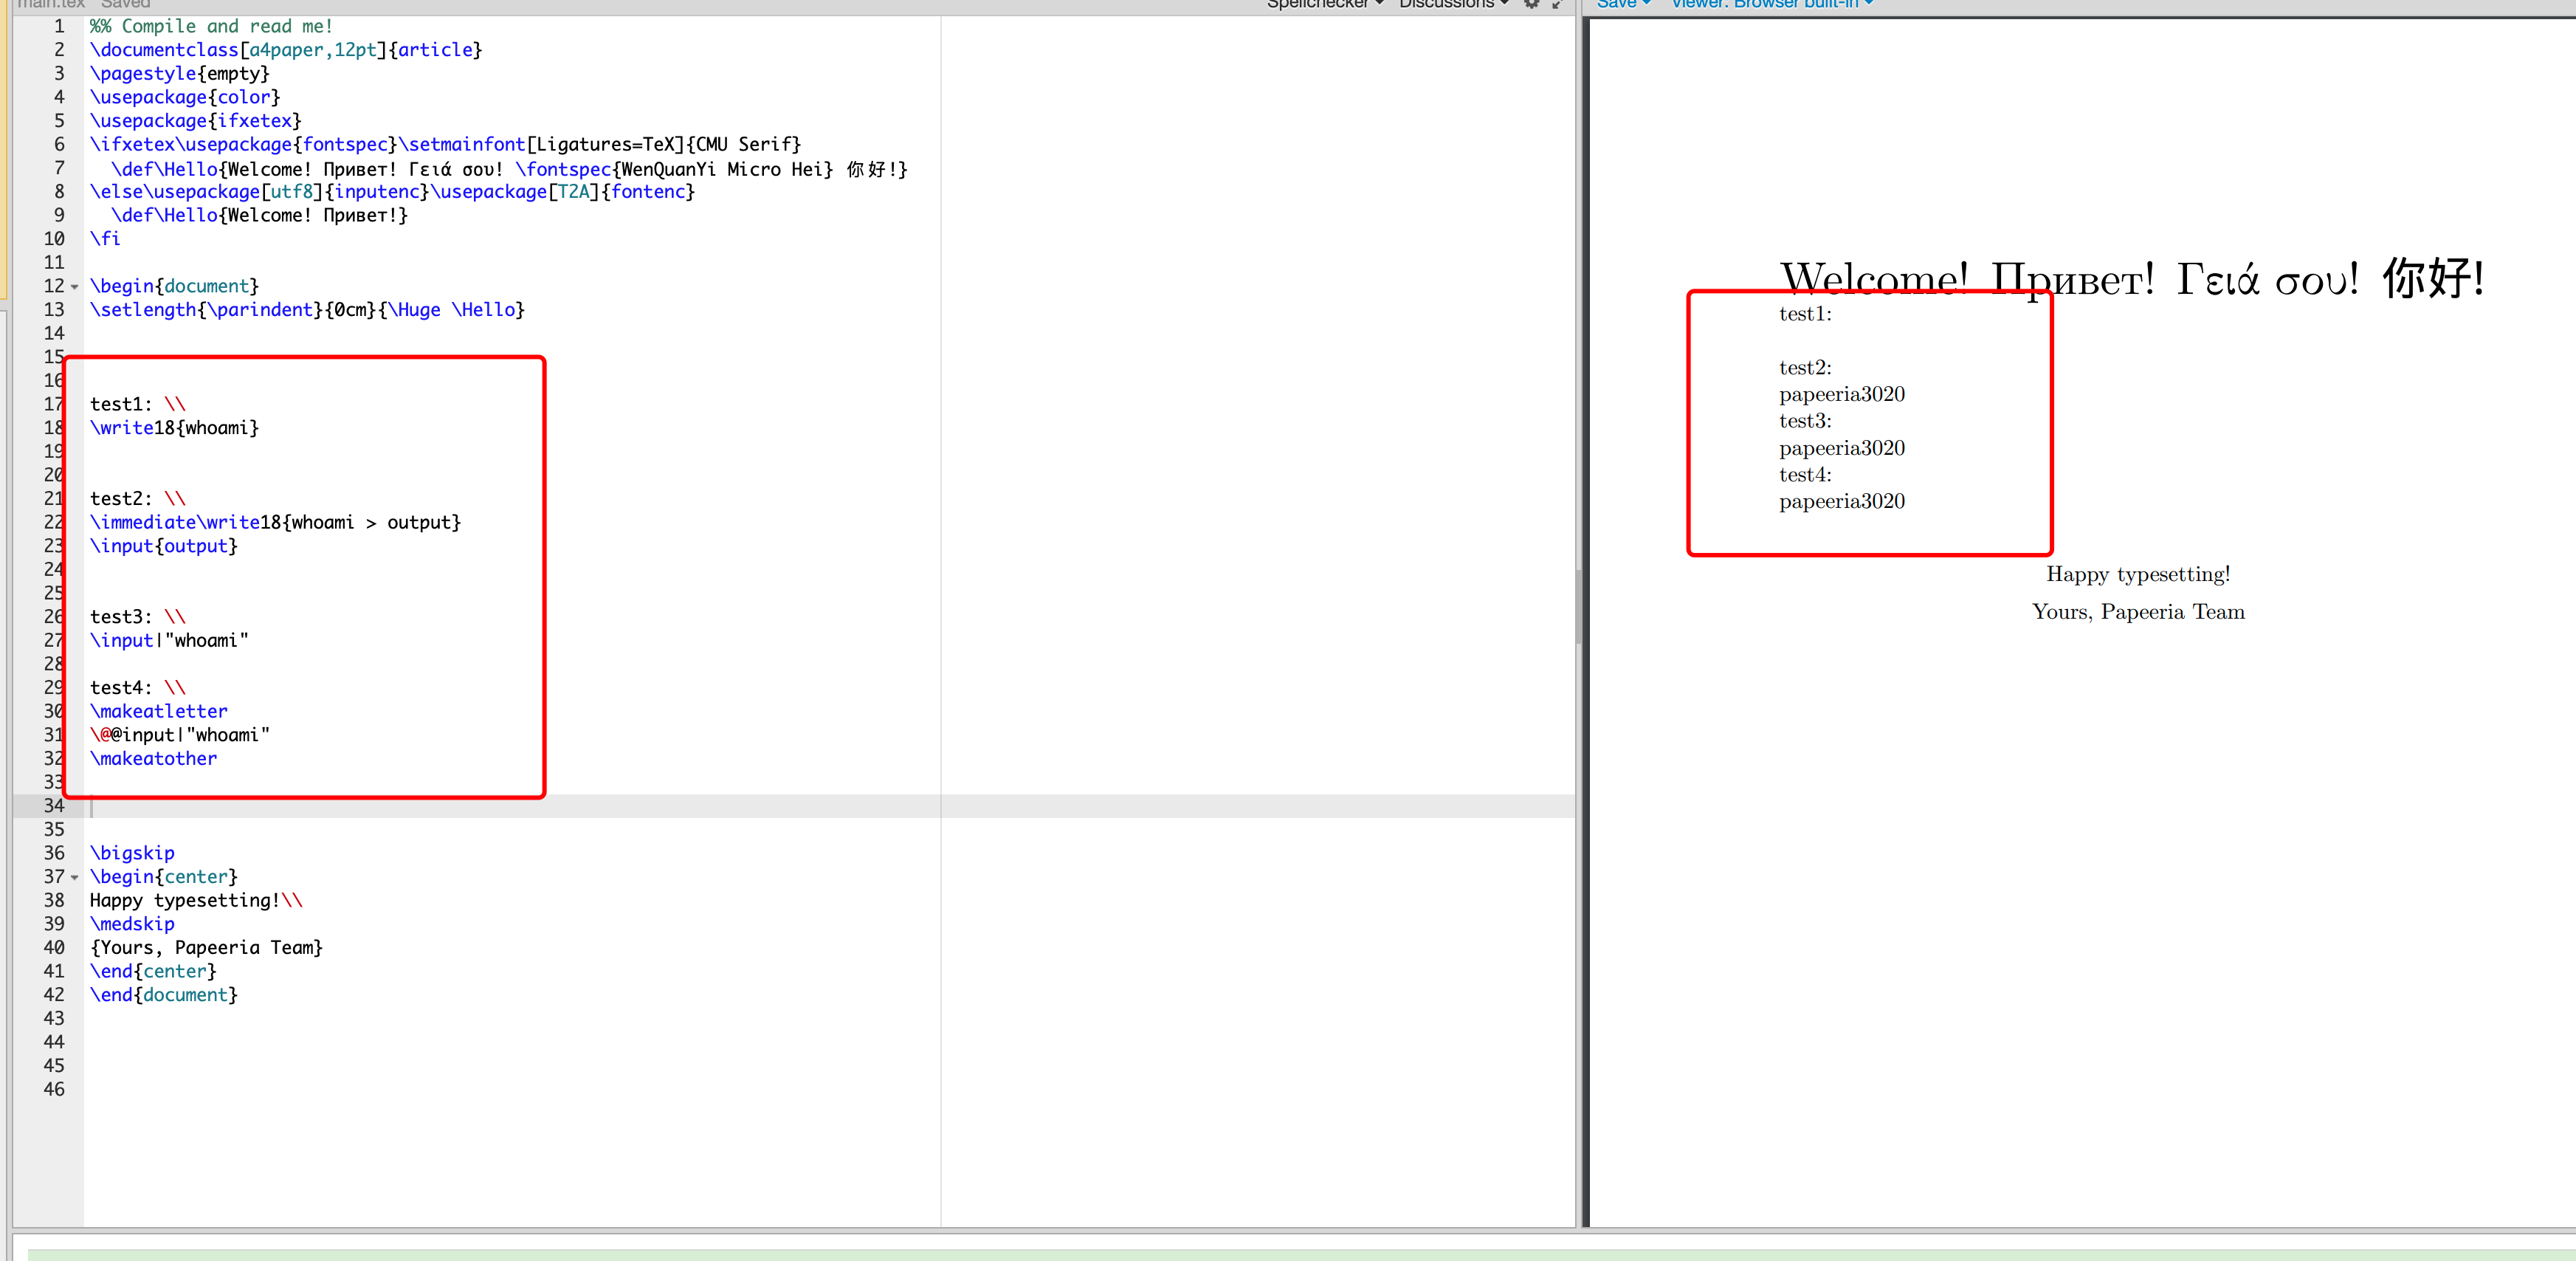The width and height of the screenshot is (2576, 1261).
Task: Click line number 42 in the gutter
Action: coord(54,995)
